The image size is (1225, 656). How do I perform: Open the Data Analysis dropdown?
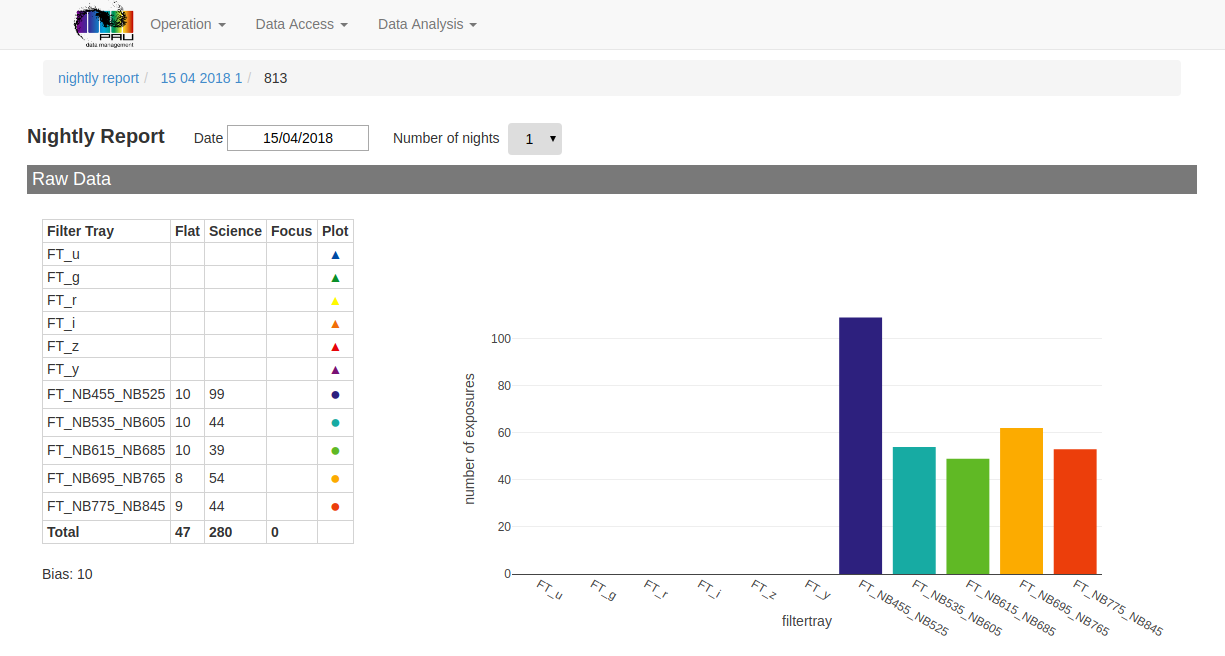click(x=427, y=24)
